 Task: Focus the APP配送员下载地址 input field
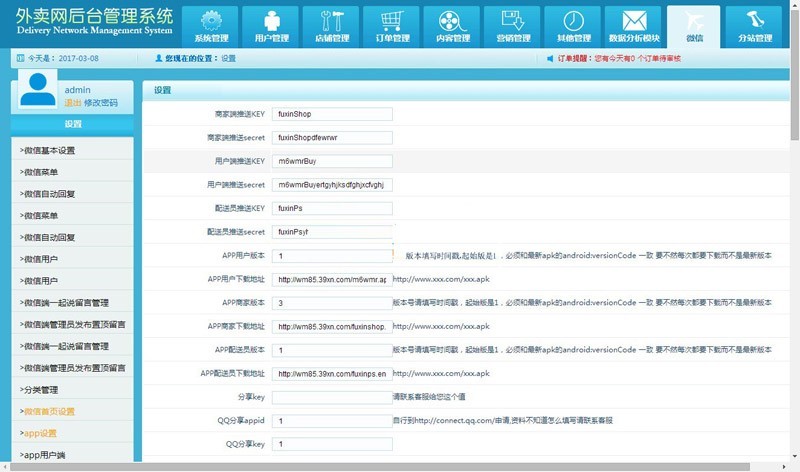[x=332, y=374]
